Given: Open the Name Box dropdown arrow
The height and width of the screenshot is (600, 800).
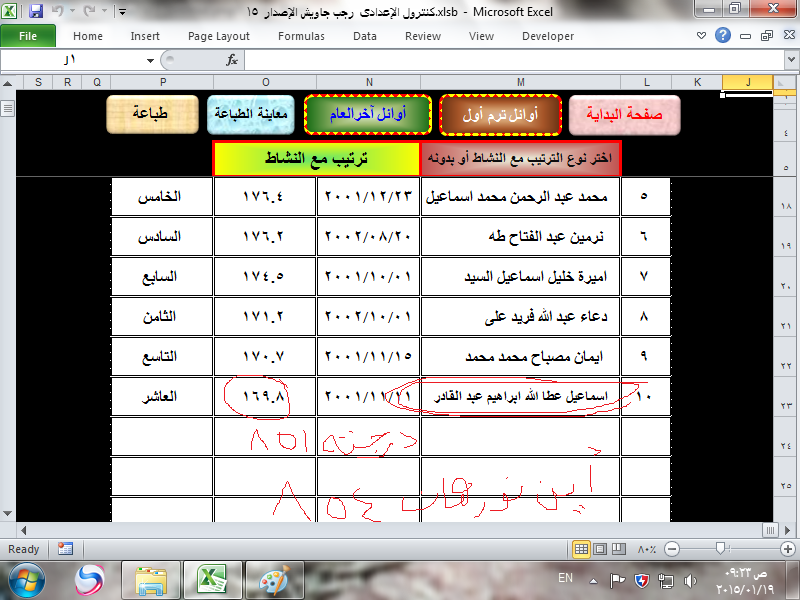Looking at the screenshot, I should (152, 60).
